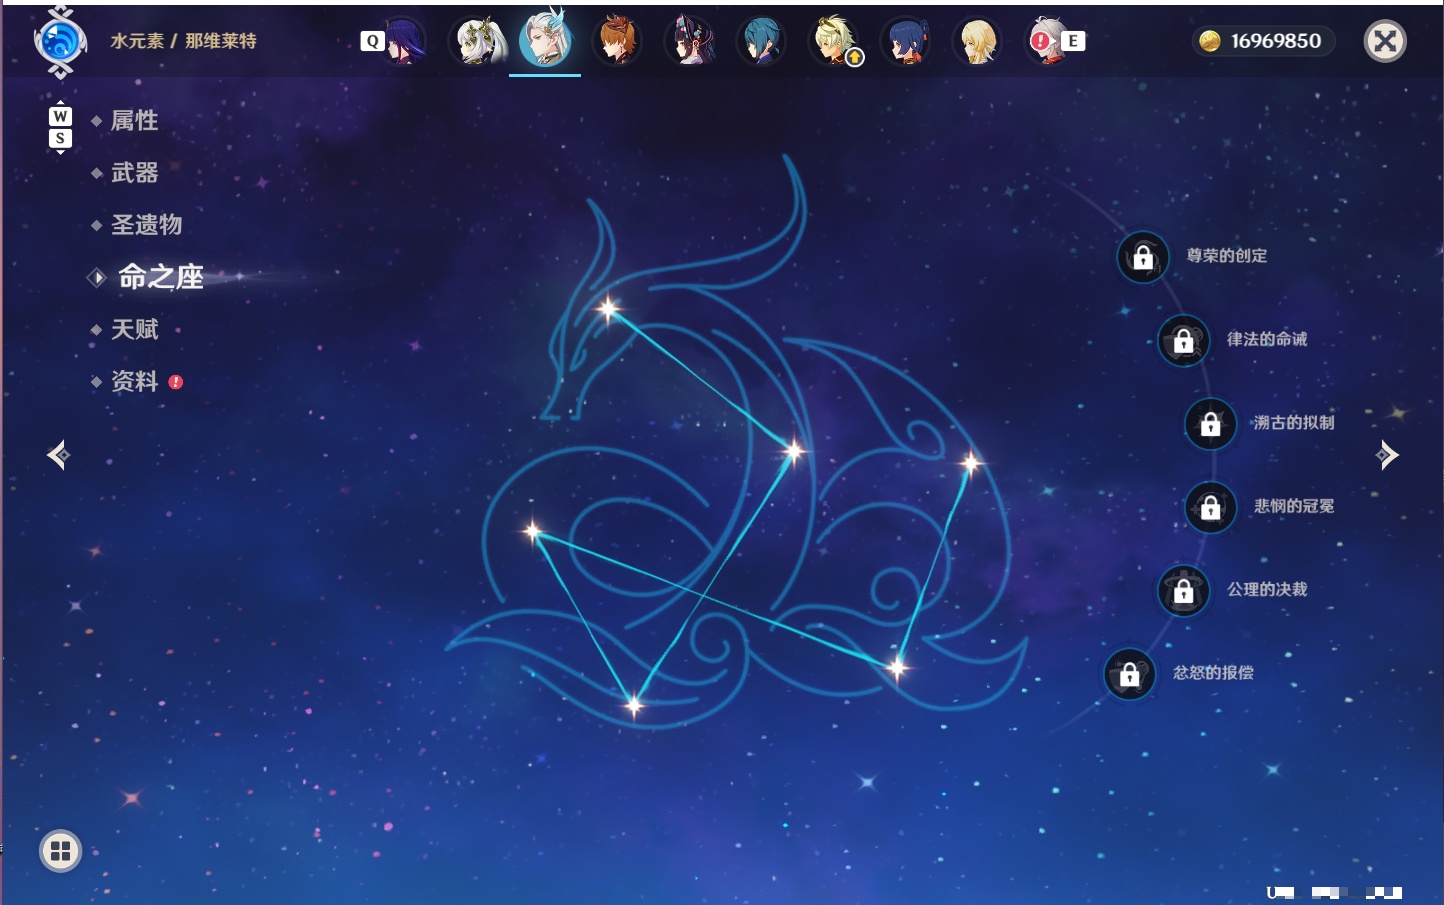The width and height of the screenshot is (1444, 905).
Task: Open the 属性 attributes page
Action: click(134, 121)
